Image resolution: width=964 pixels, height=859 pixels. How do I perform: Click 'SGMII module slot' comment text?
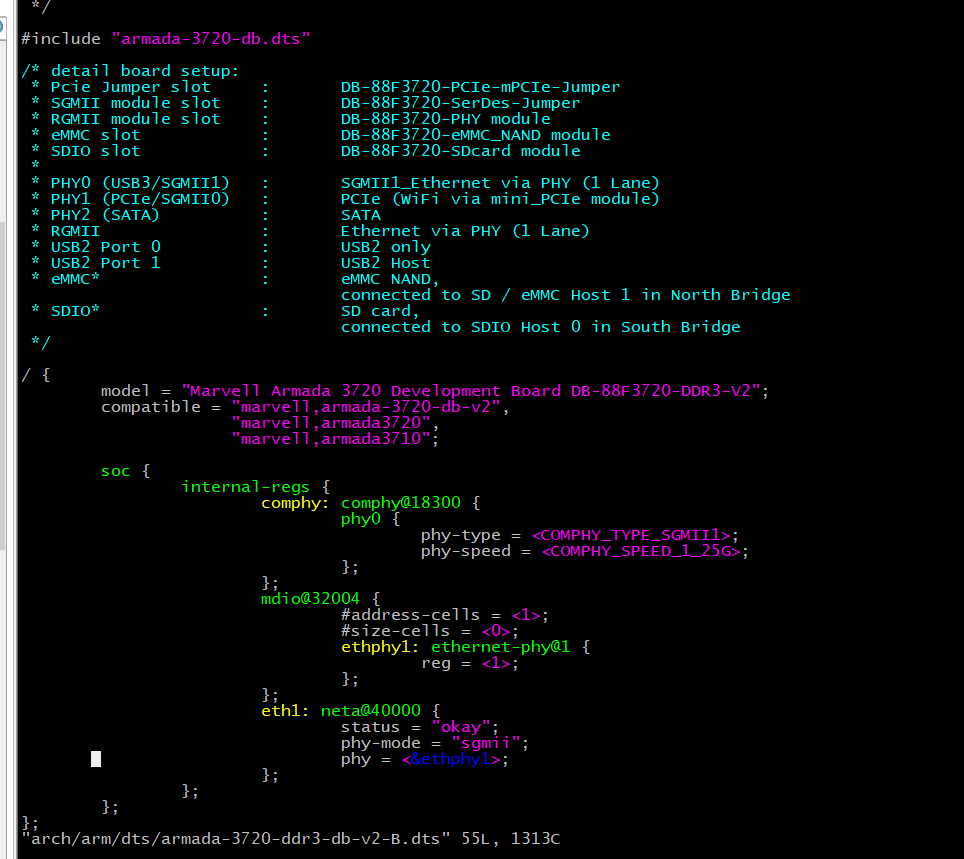[135, 103]
